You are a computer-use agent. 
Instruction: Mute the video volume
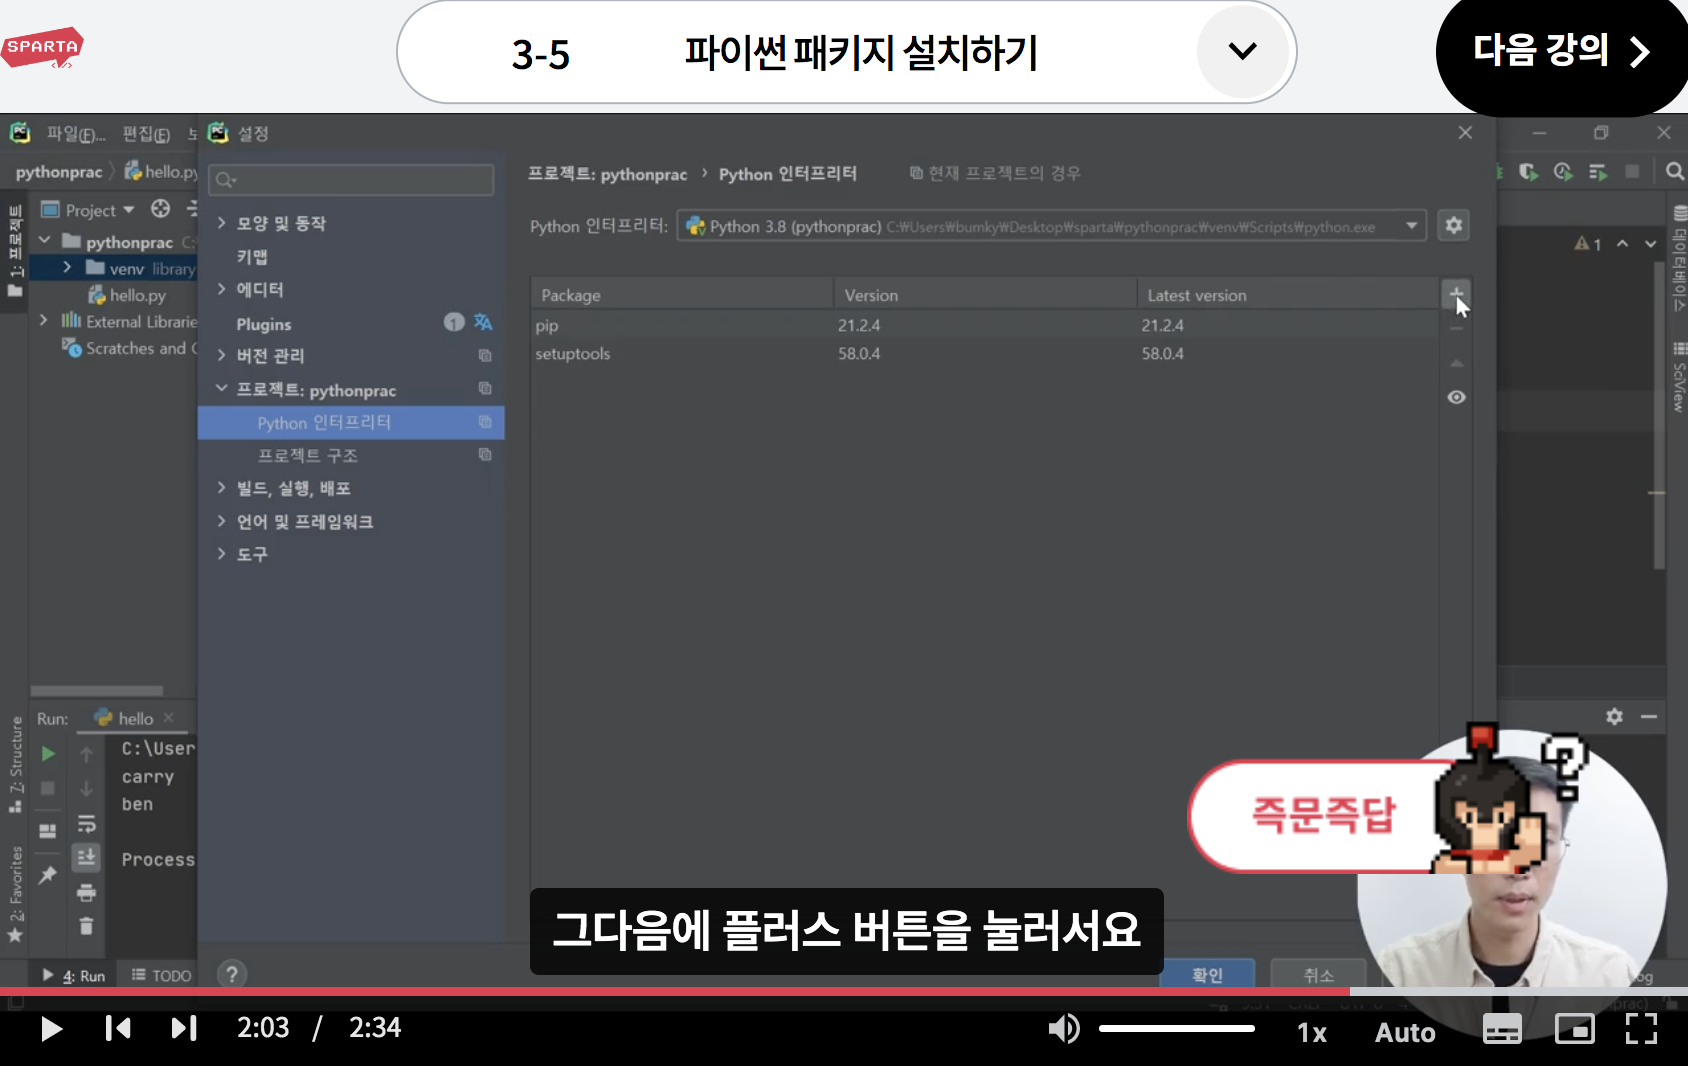coord(1064,1028)
